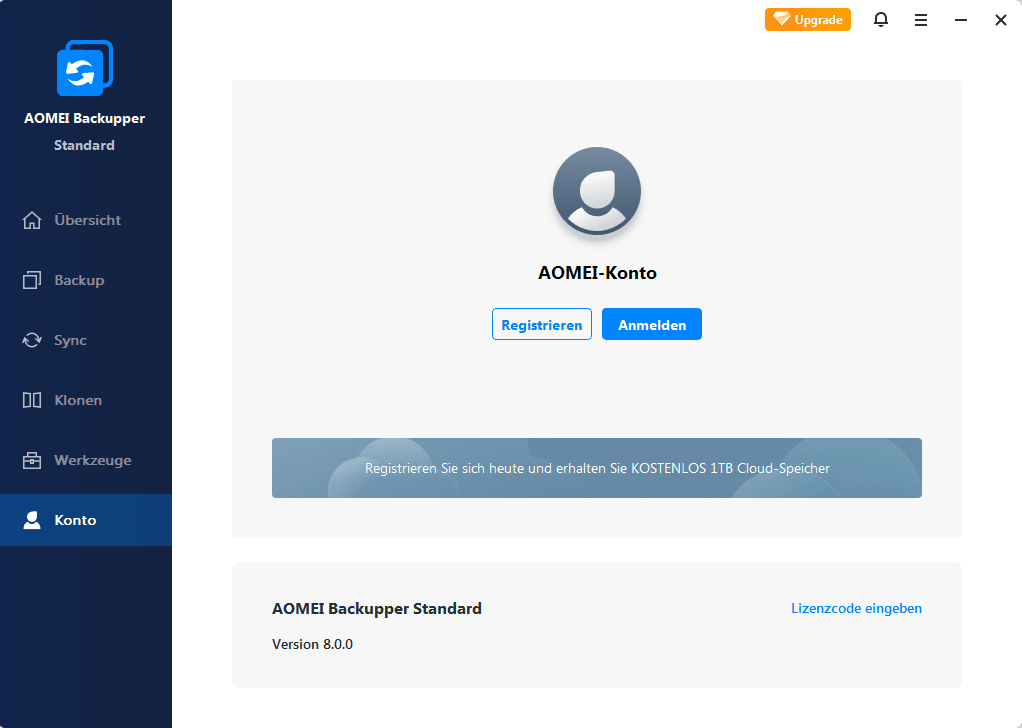Click the Version 8.0.0 text
Image resolution: width=1022 pixels, height=728 pixels.
click(x=312, y=644)
